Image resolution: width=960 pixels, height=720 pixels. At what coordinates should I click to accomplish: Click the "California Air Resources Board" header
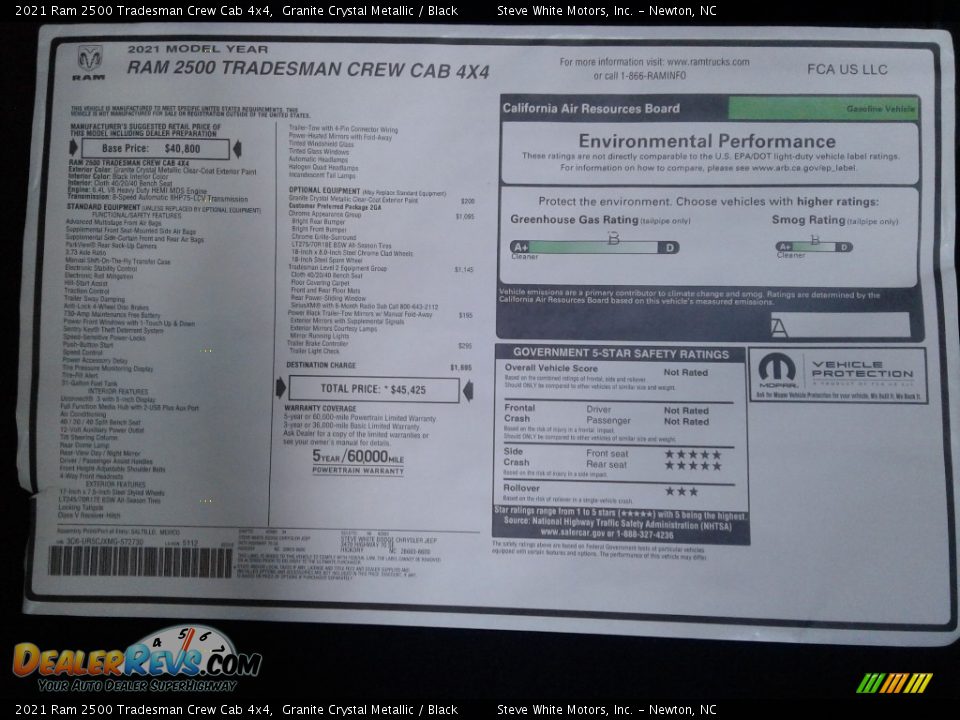(591, 108)
